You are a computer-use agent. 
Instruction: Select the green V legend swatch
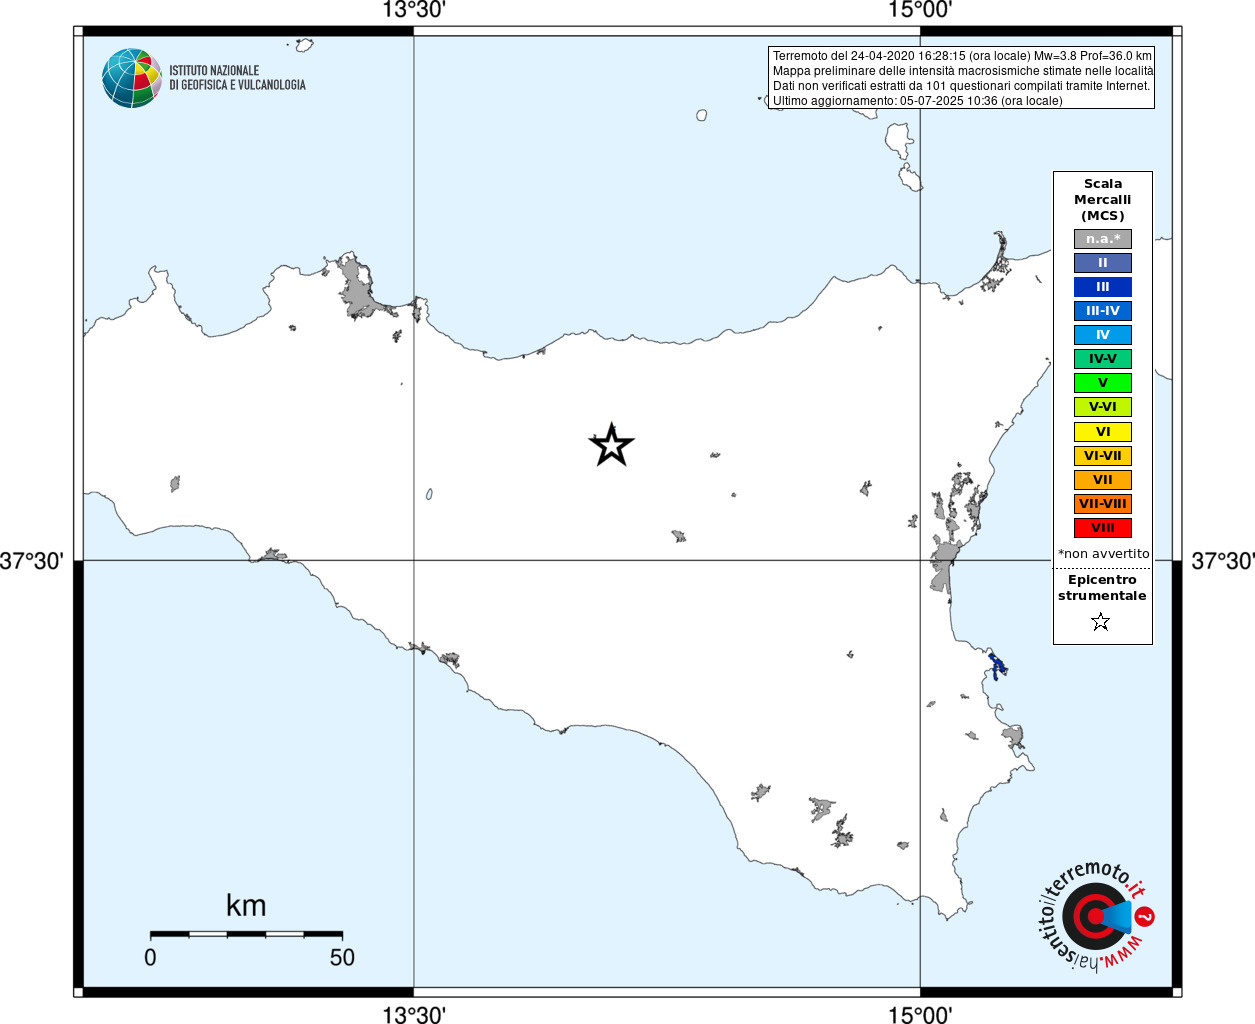point(1103,383)
